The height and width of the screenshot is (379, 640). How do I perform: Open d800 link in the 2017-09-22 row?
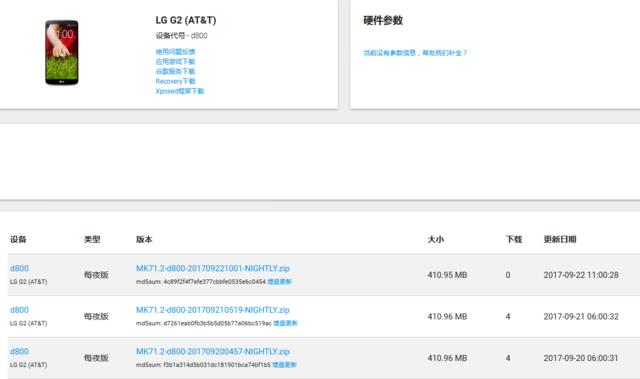click(19, 268)
